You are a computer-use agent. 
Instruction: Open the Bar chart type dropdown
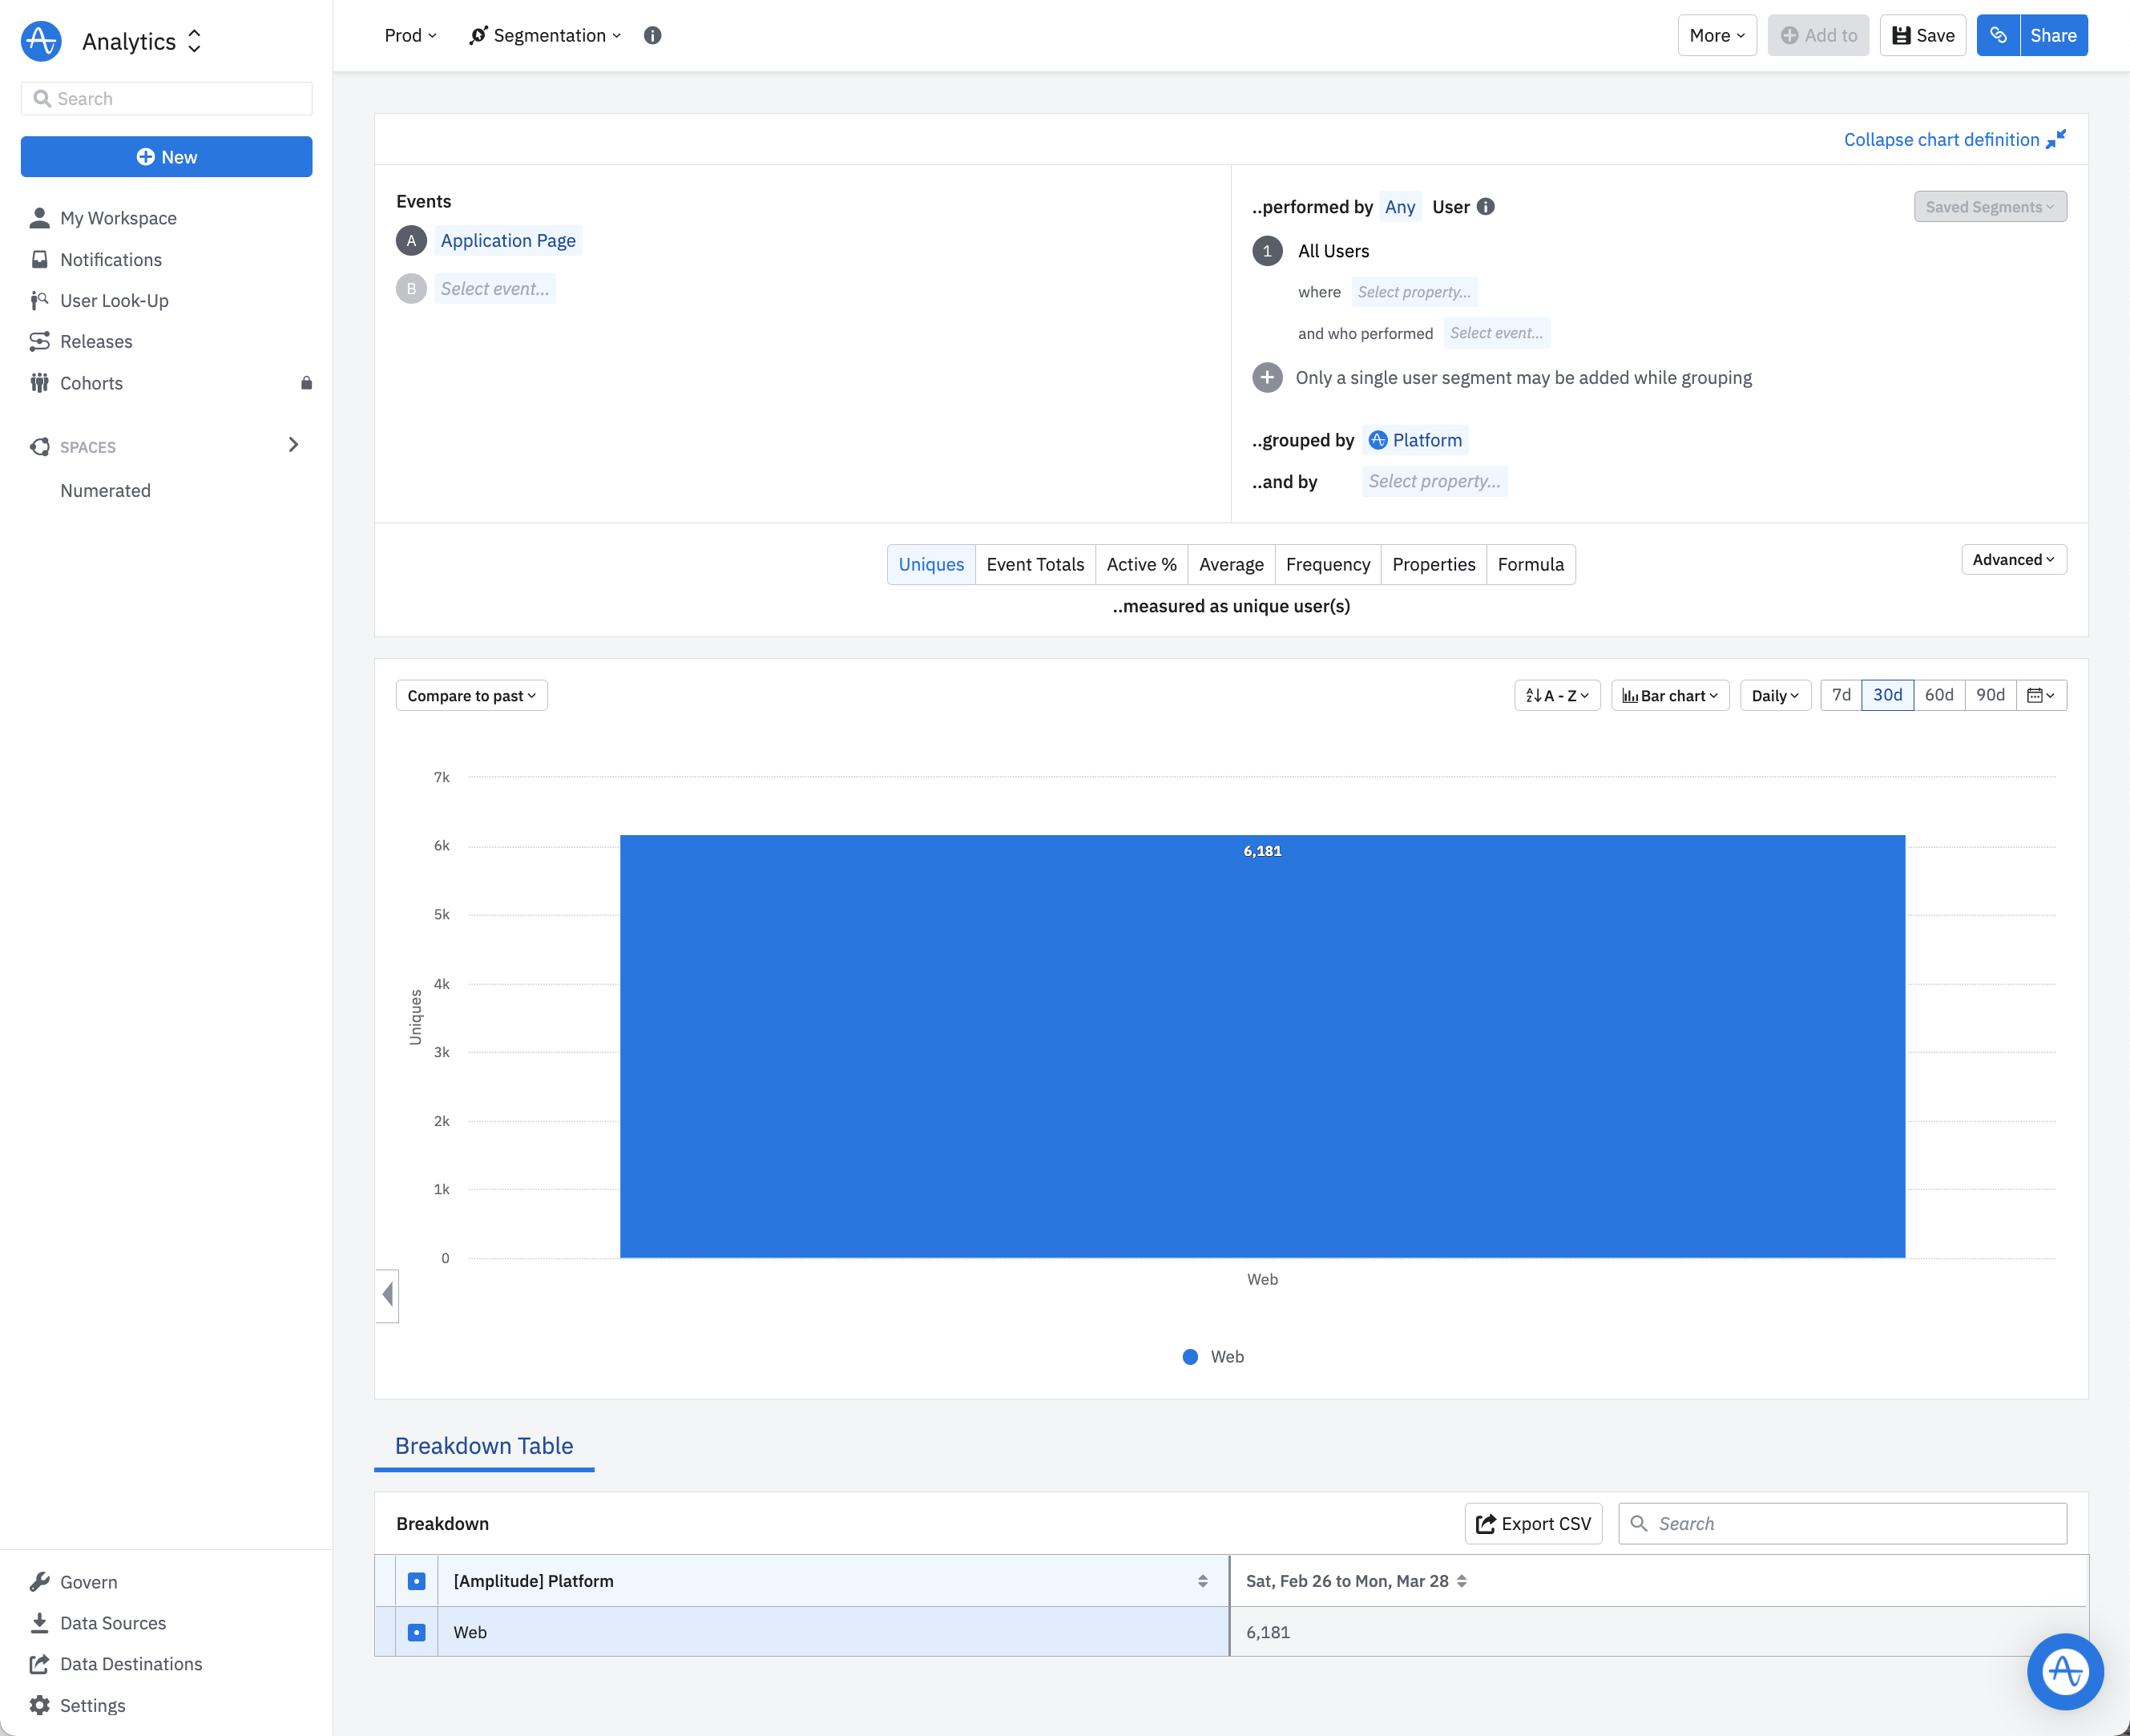1669,695
